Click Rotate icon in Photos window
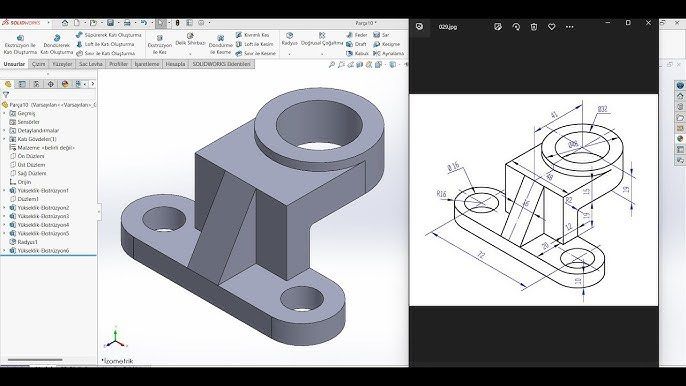686x386 pixels. click(516, 27)
